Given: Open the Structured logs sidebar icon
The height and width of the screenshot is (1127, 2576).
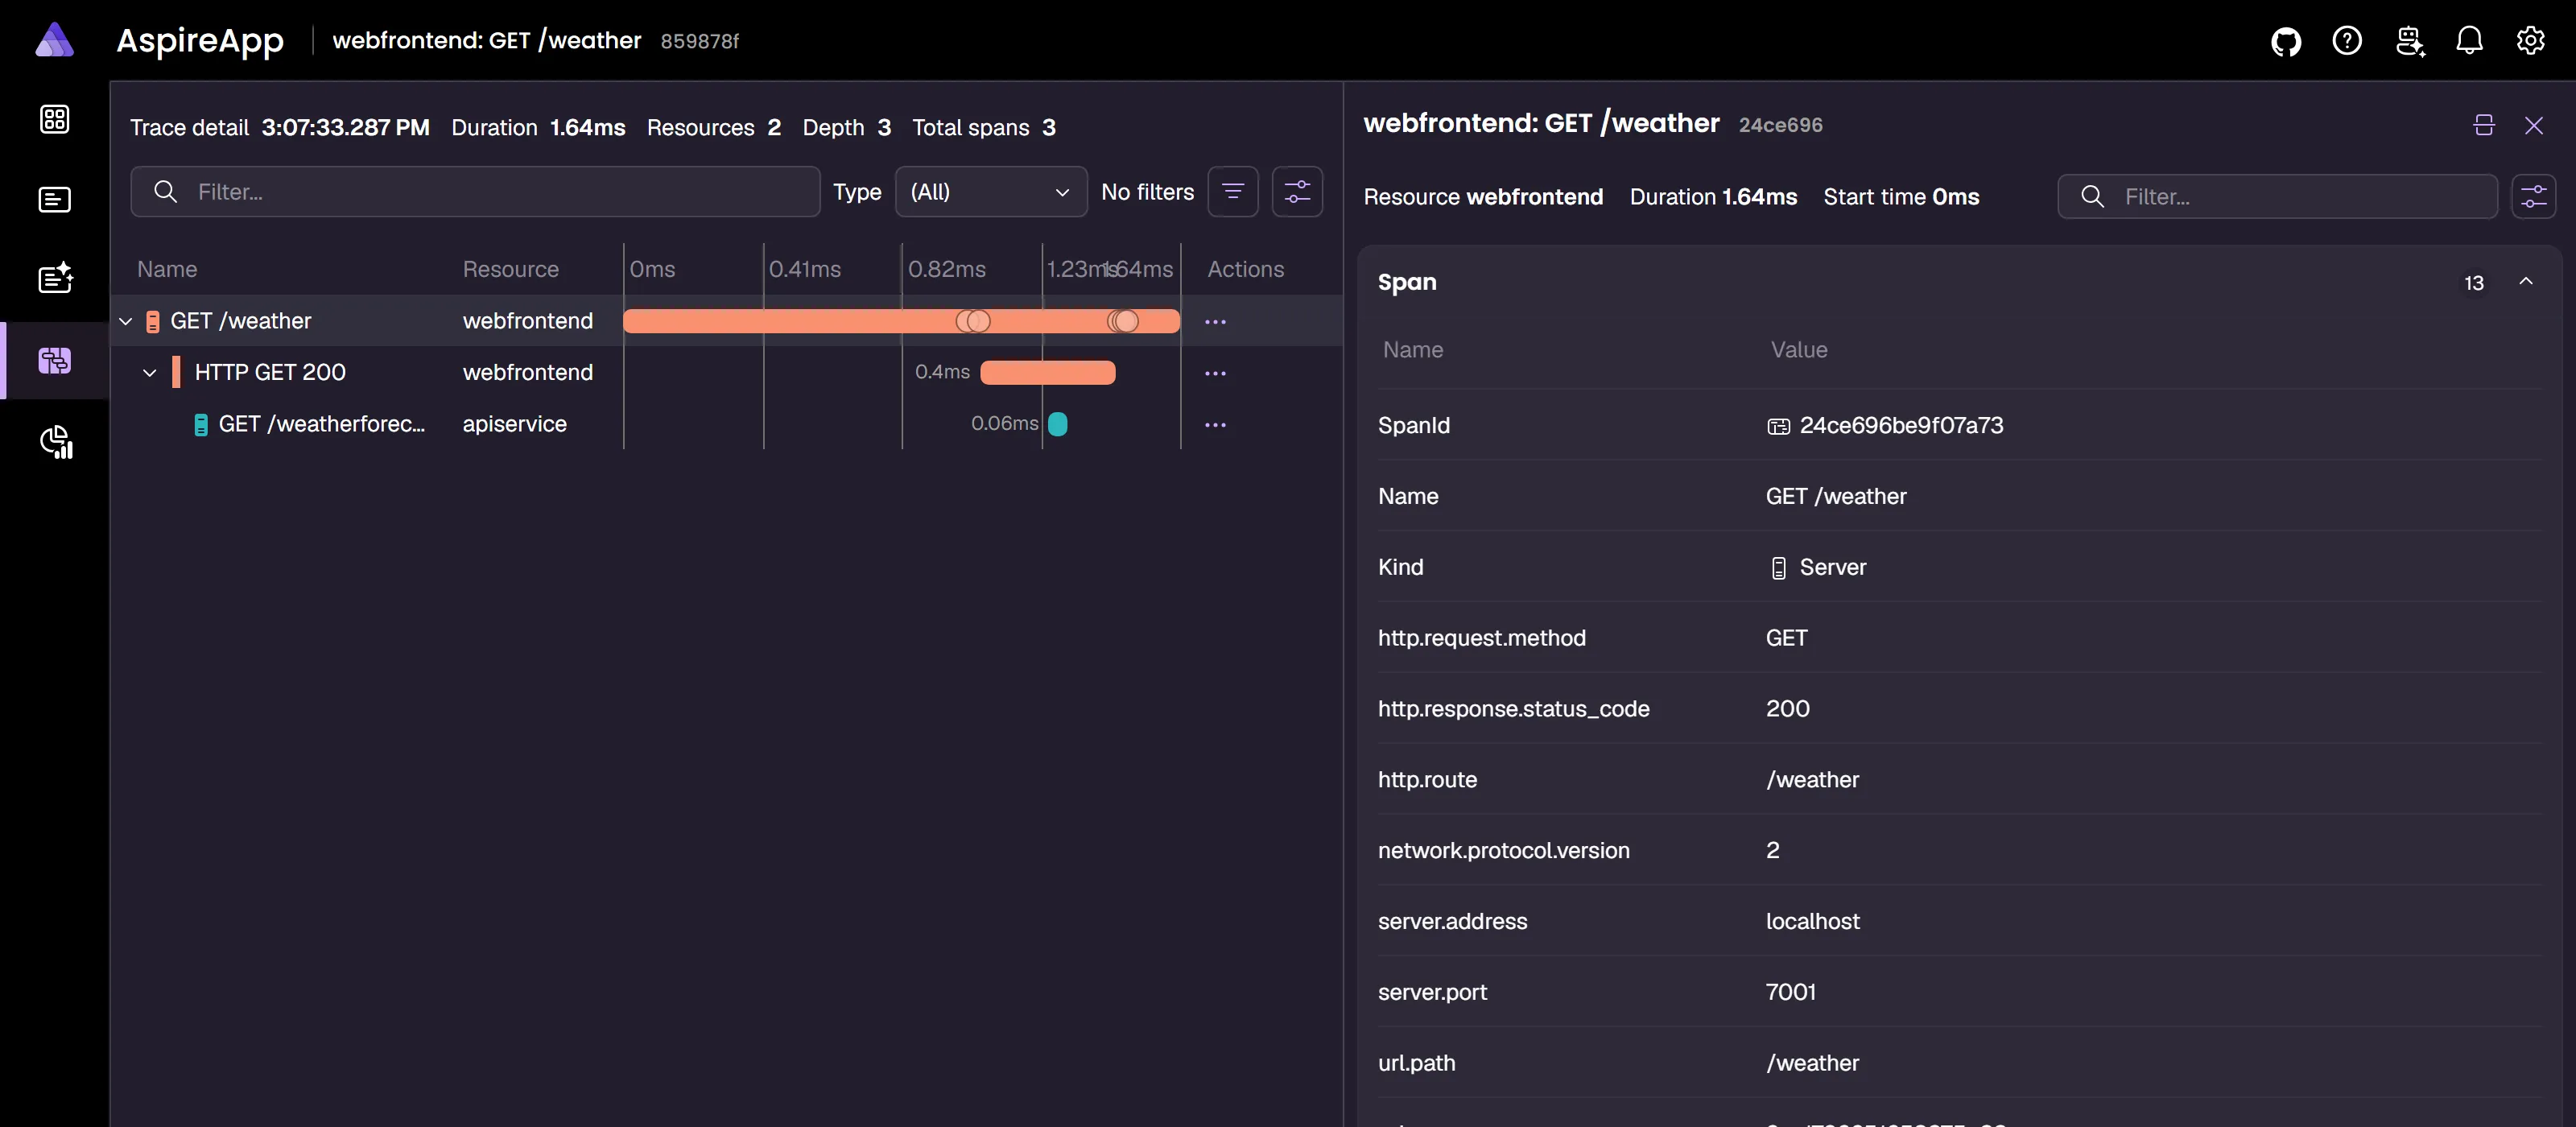Looking at the screenshot, I should [55, 277].
